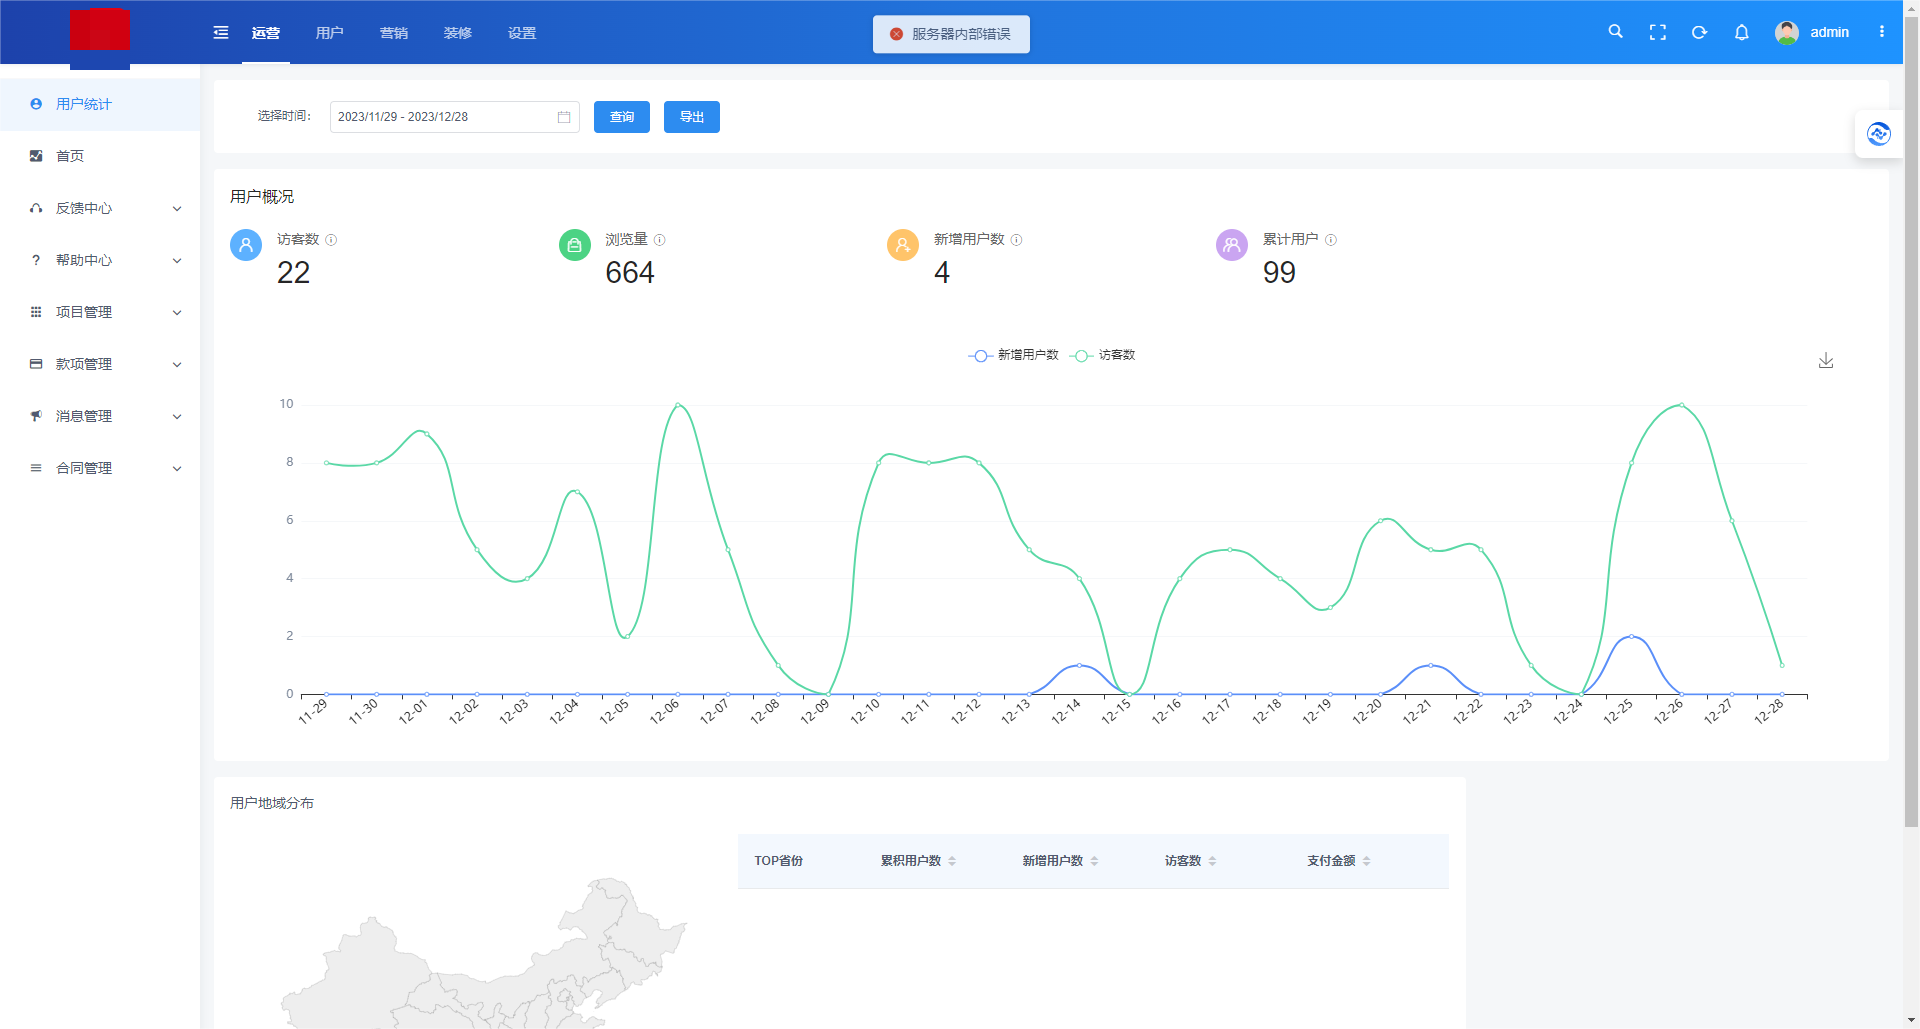Show info tooltip next to 访客数
This screenshot has width=1920, height=1029.
(331, 240)
